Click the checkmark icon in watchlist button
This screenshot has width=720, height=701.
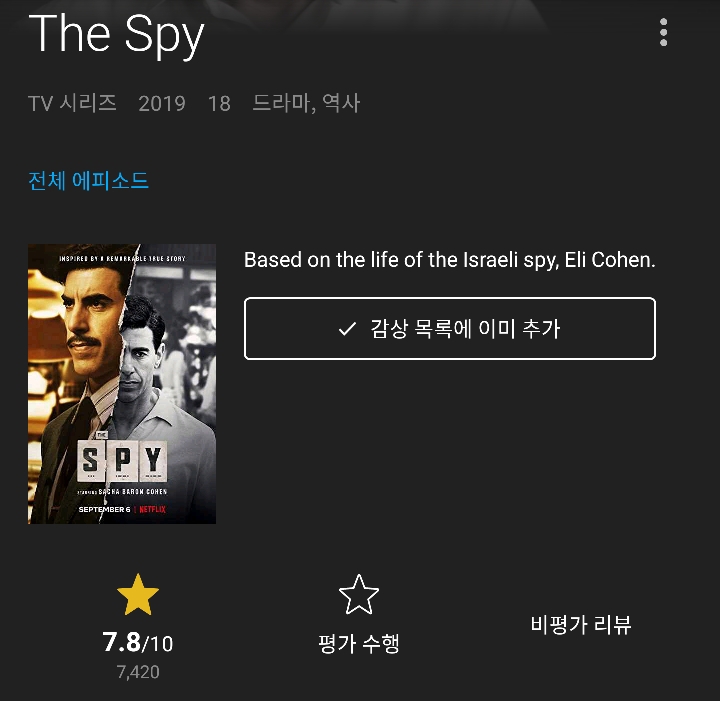(347, 329)
